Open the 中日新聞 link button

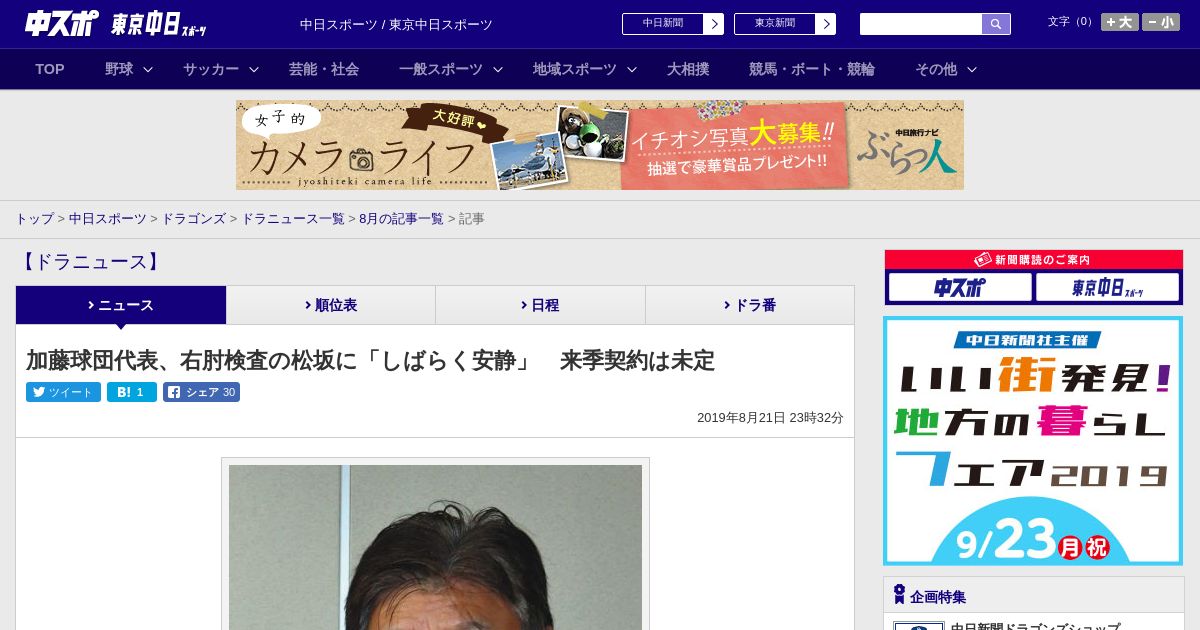click(x=662, y=24)
